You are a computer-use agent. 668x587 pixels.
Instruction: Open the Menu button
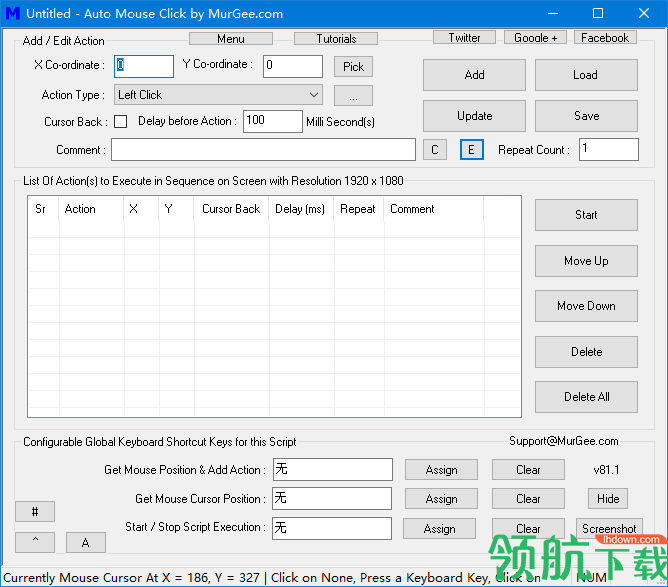[230, 39]
